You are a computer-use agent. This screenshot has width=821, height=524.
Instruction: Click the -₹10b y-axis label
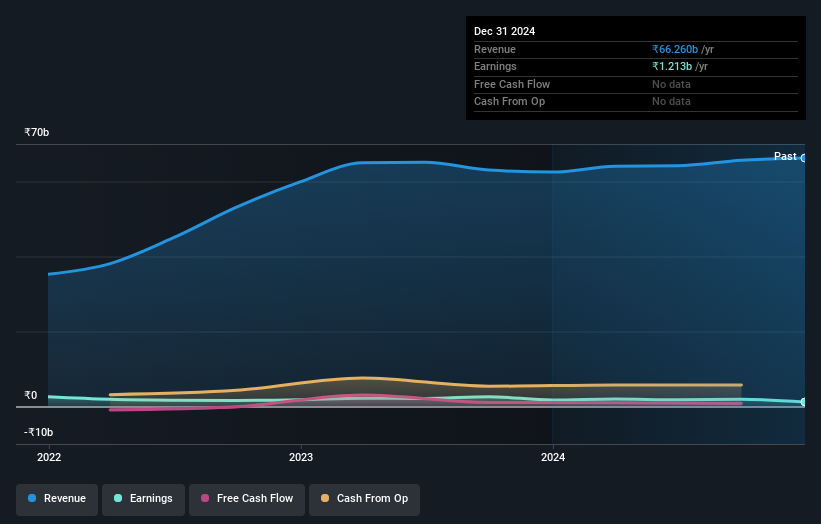38,432
